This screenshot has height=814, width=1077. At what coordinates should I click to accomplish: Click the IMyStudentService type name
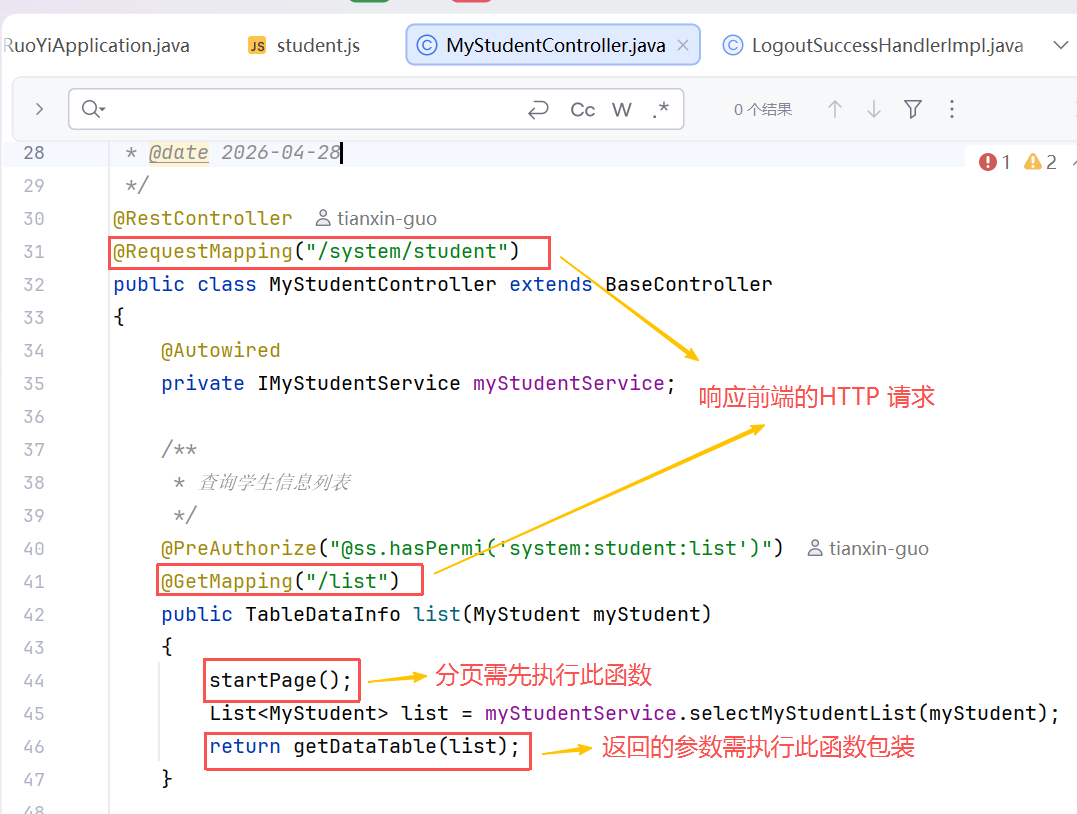[x=359, y=383]
